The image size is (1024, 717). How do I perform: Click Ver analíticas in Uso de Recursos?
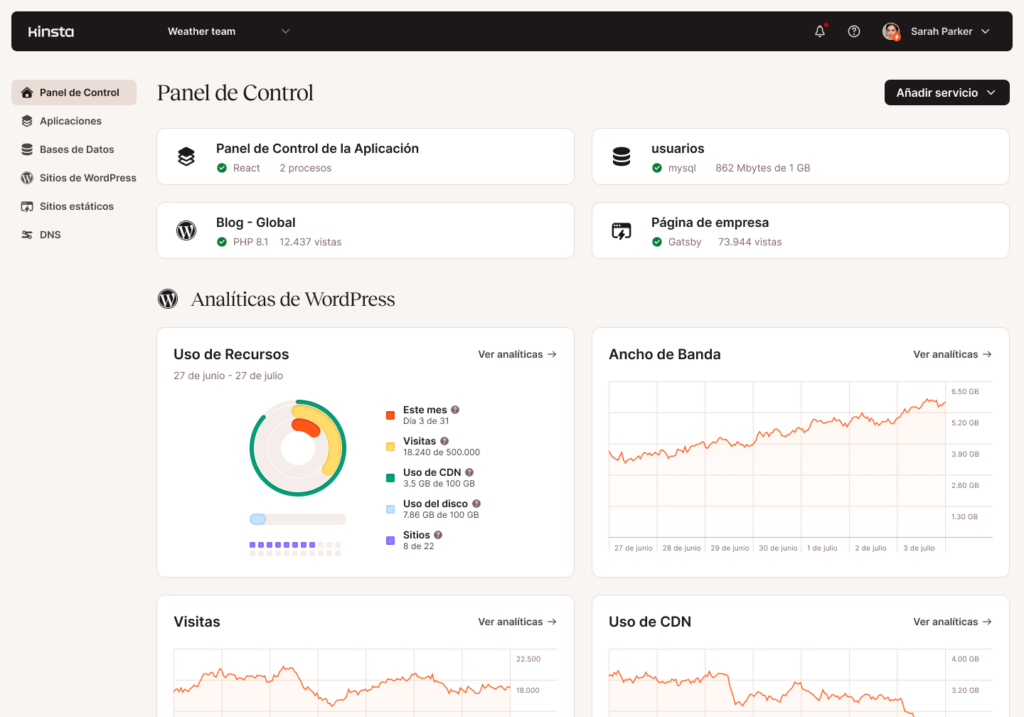[517, 354]
